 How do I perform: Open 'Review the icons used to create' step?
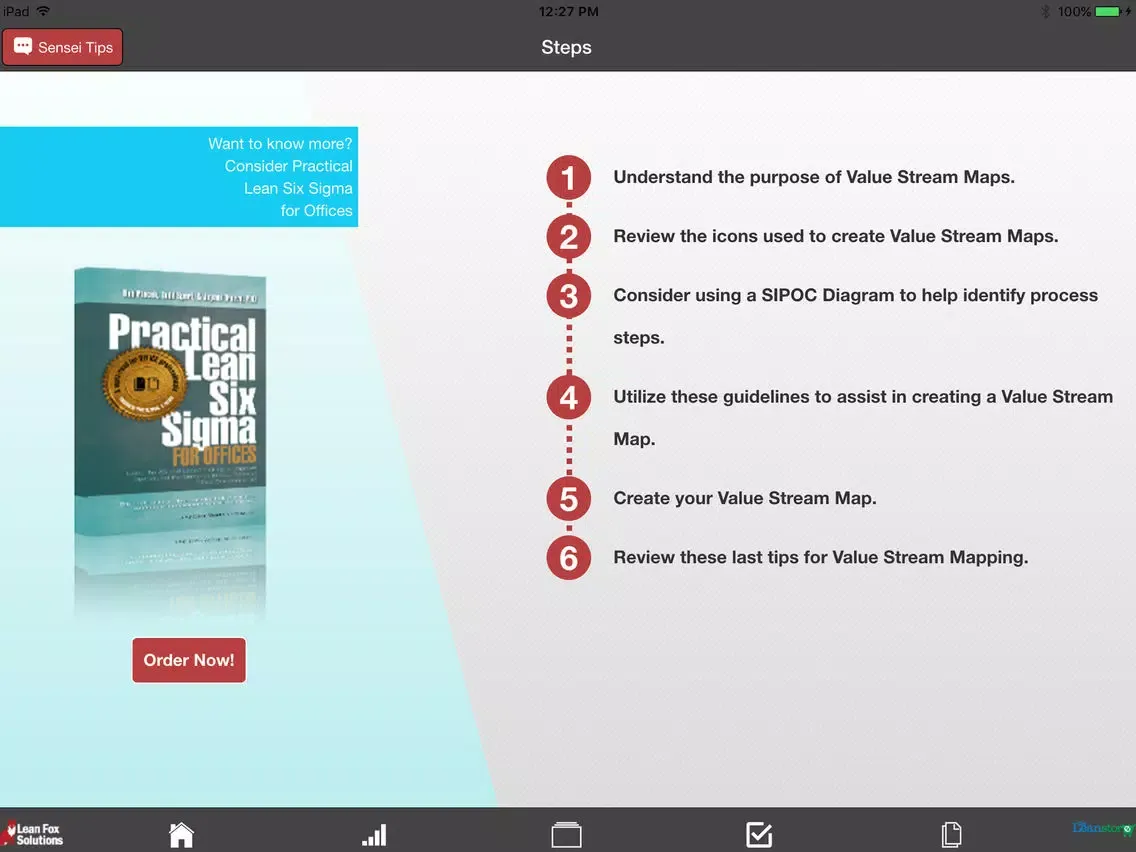point(835,236)
